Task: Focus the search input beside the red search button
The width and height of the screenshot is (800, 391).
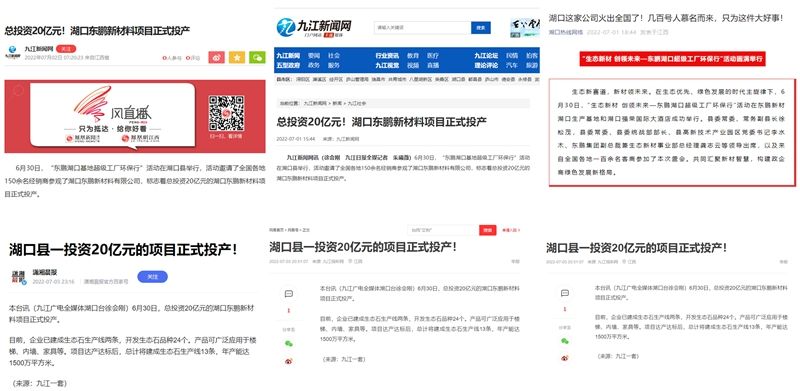Action: (x=442, y=230)
